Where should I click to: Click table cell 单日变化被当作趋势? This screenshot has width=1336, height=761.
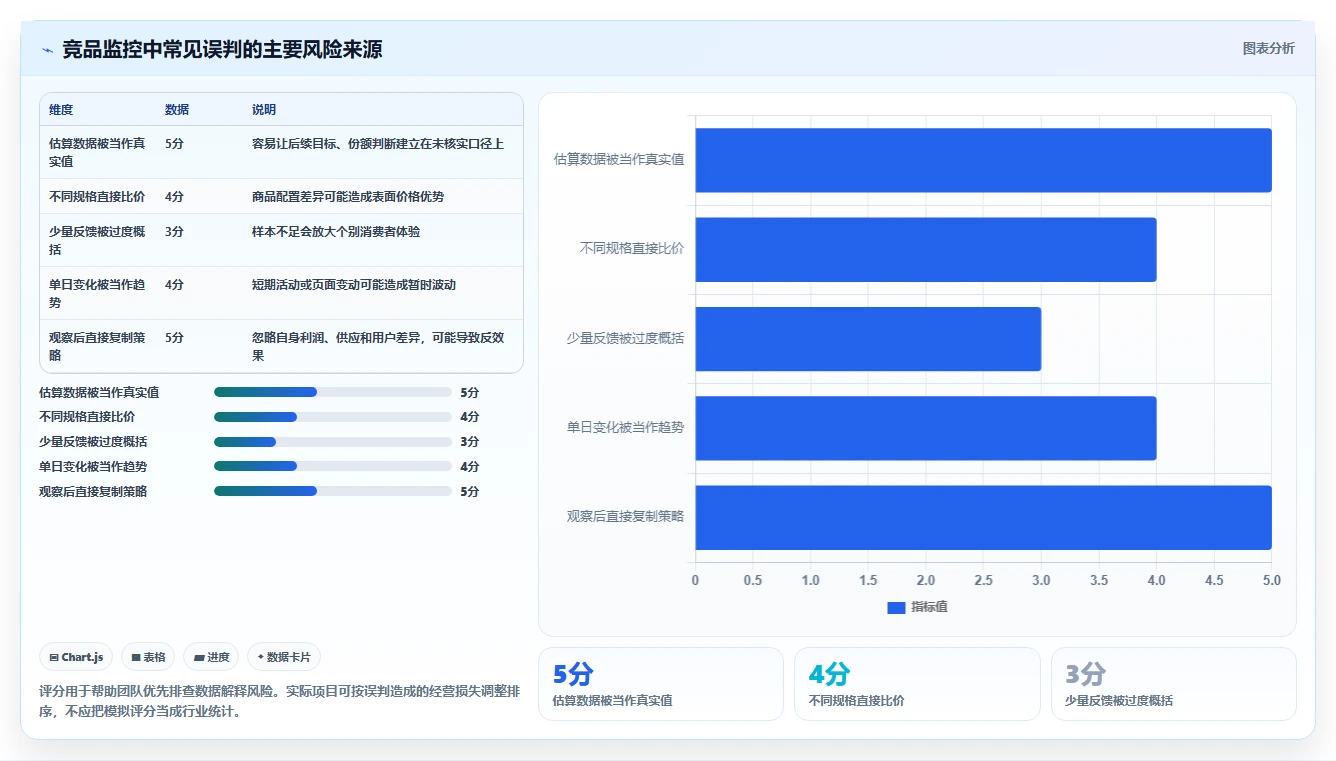coord(98,293)
